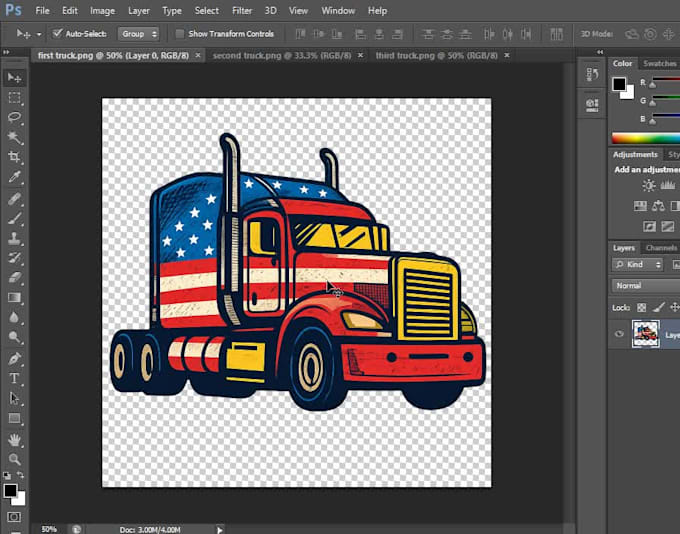Click the 50% zoom level field
This screenshot has height=534, width=680.
(49, 529)
